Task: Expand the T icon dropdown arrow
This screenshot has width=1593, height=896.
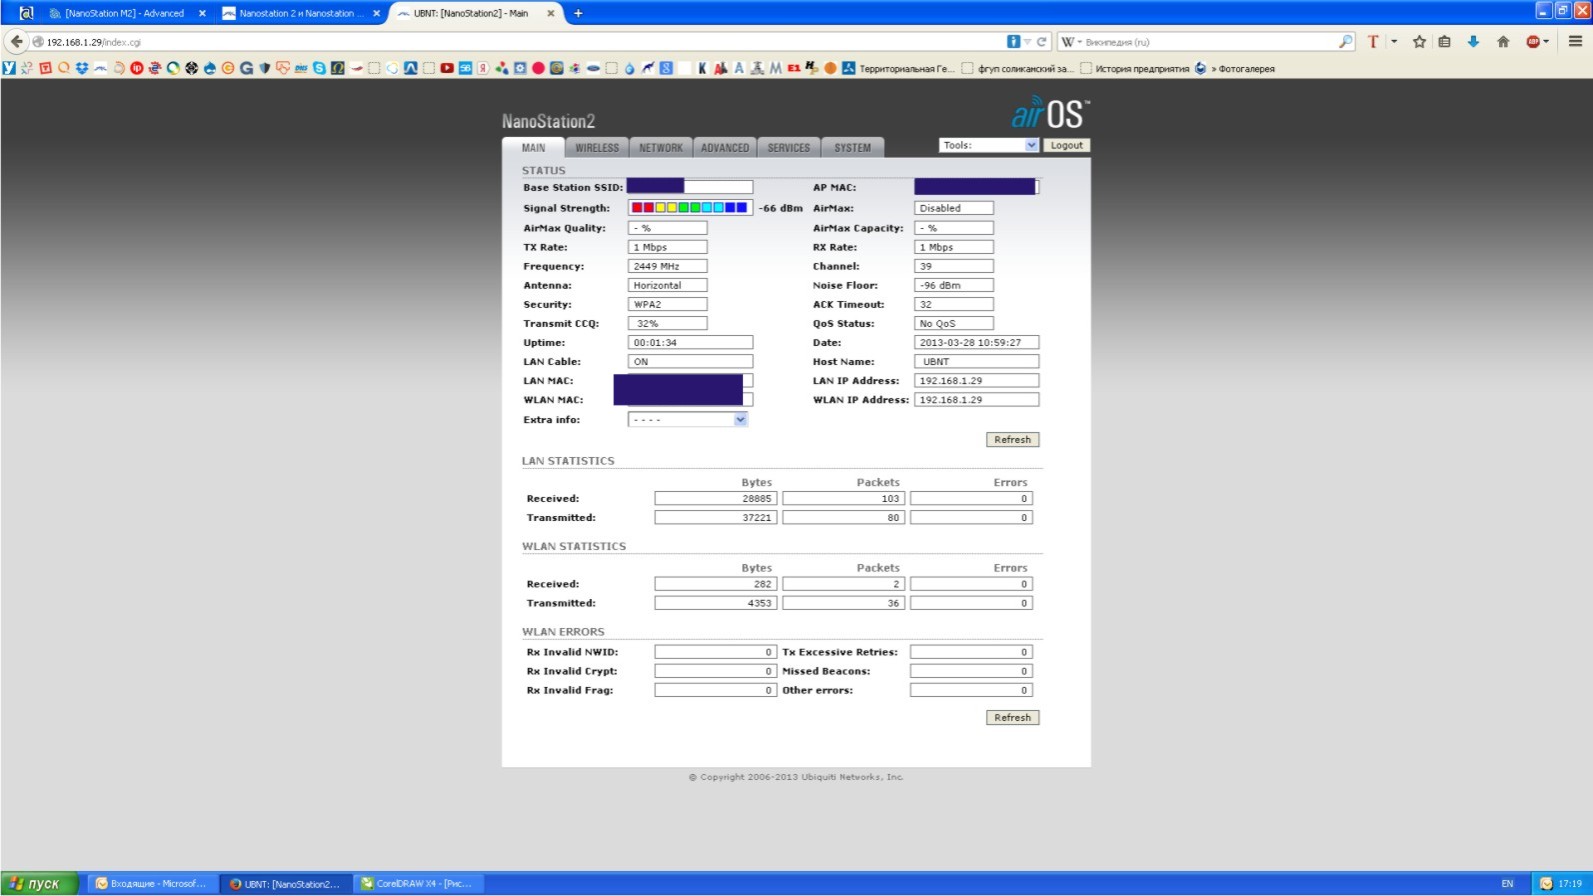Action: 1394,41
